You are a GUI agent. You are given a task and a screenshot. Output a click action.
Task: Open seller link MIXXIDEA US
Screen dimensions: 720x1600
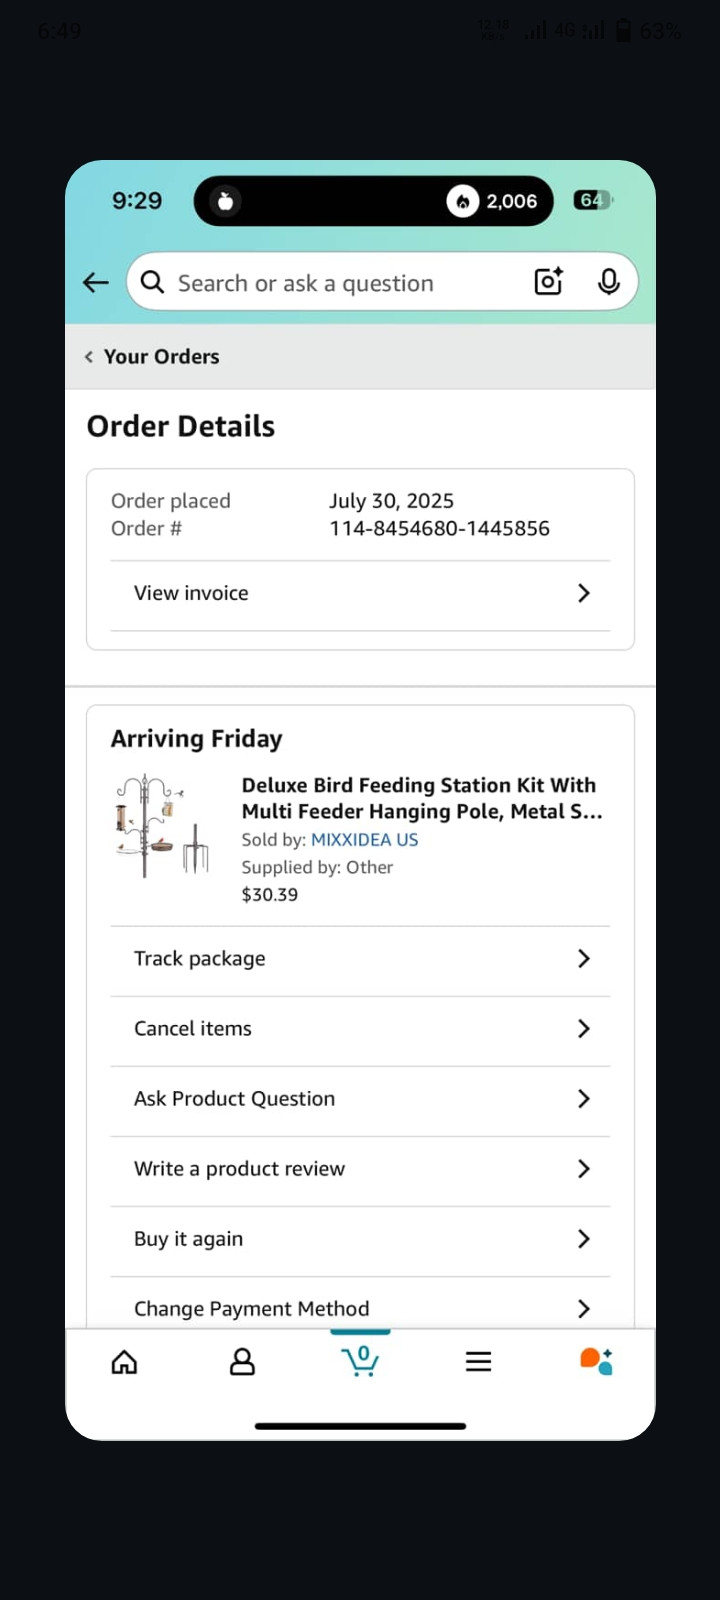(x=364, y=840)
